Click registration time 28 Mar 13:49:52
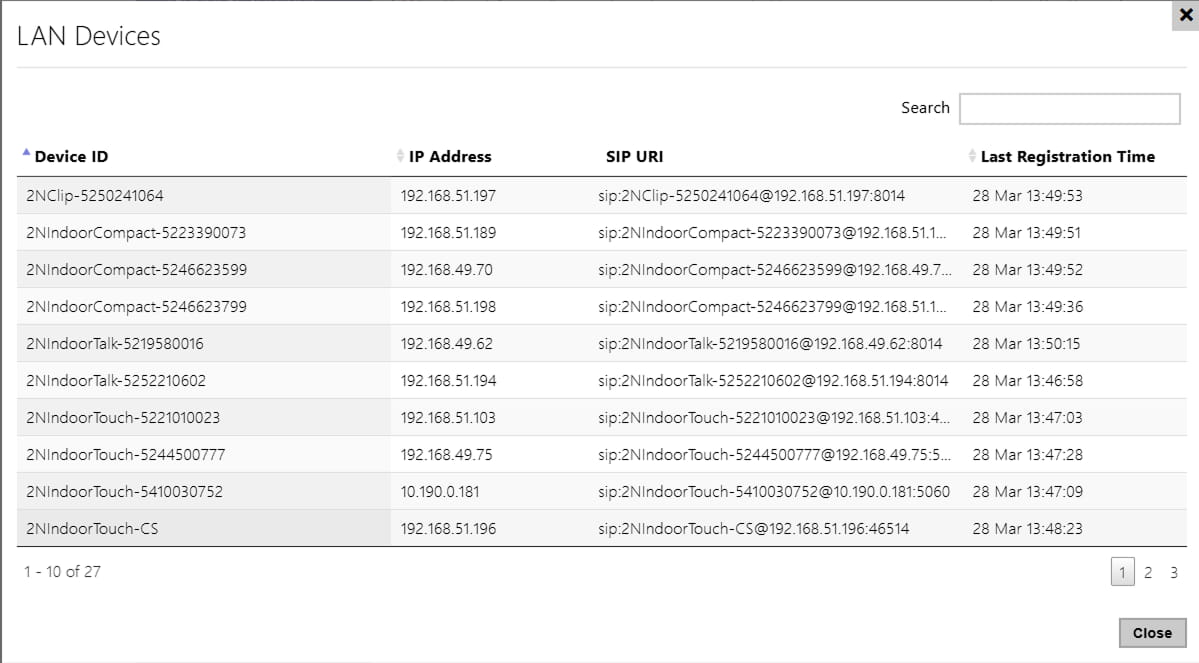 click(x=1028, y=270)
